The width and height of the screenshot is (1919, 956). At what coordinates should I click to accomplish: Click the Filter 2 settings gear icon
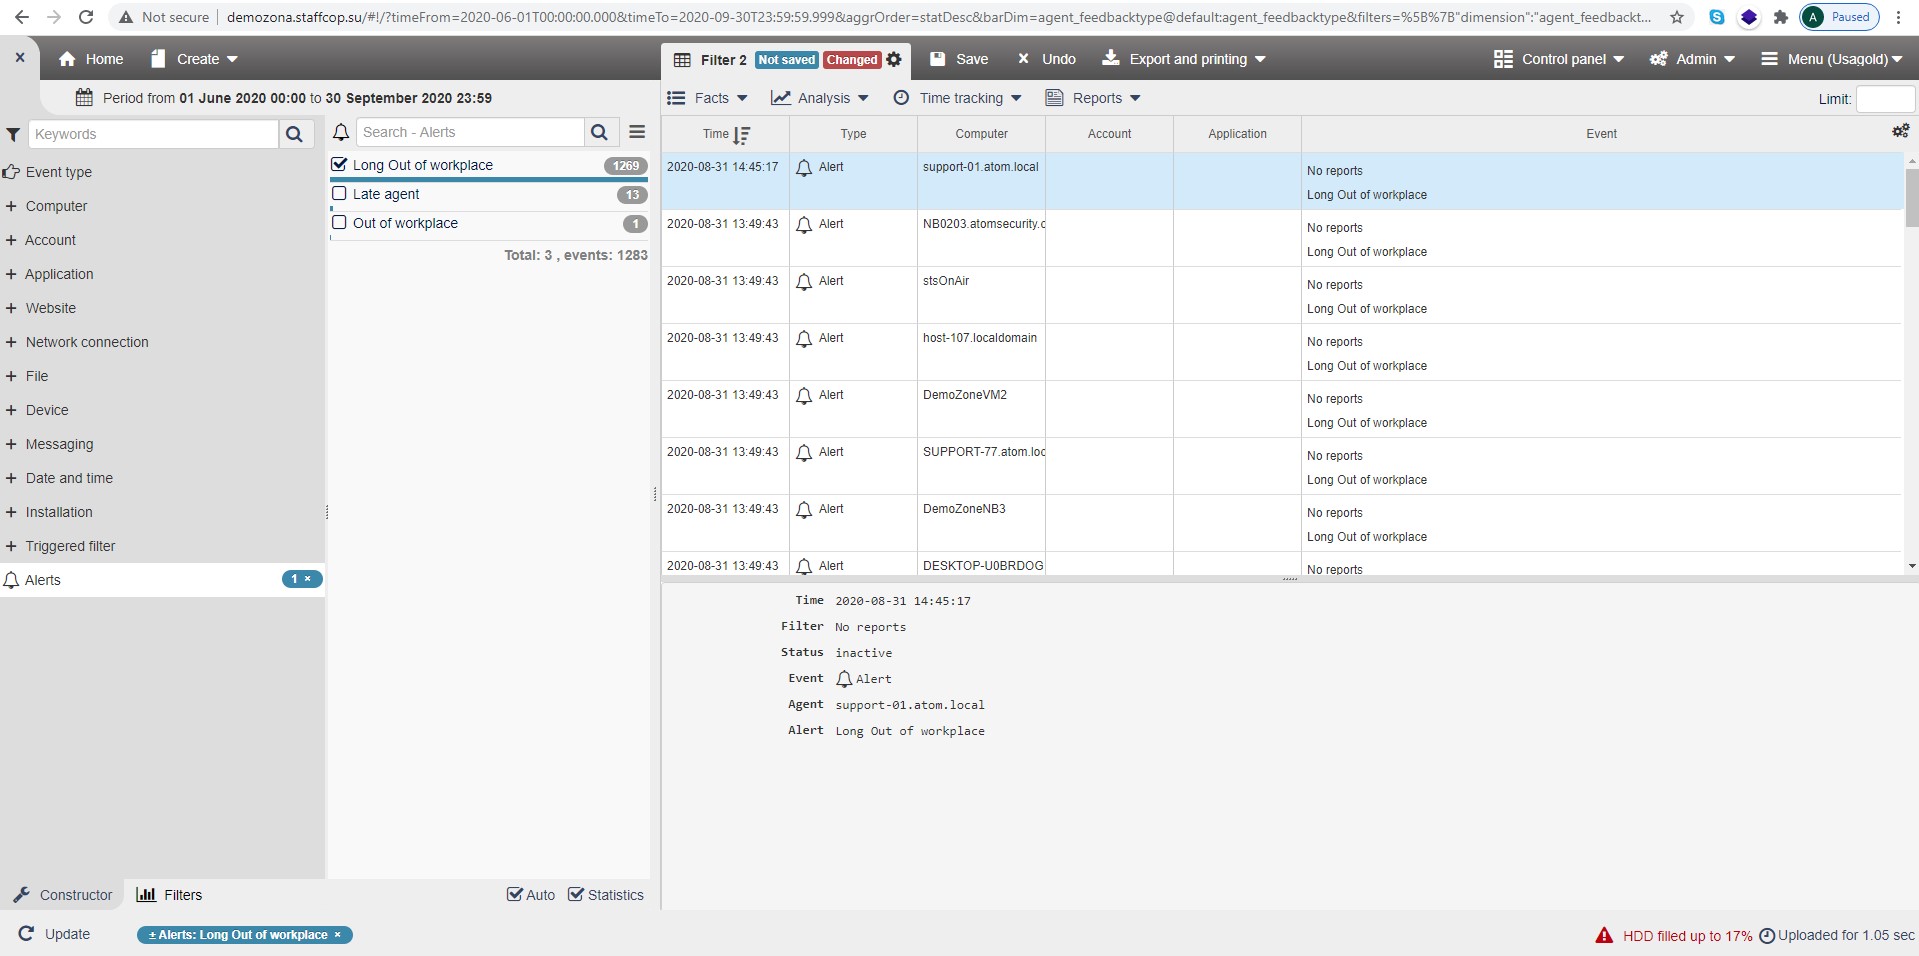pyautogui.click(x=894, y=60)
